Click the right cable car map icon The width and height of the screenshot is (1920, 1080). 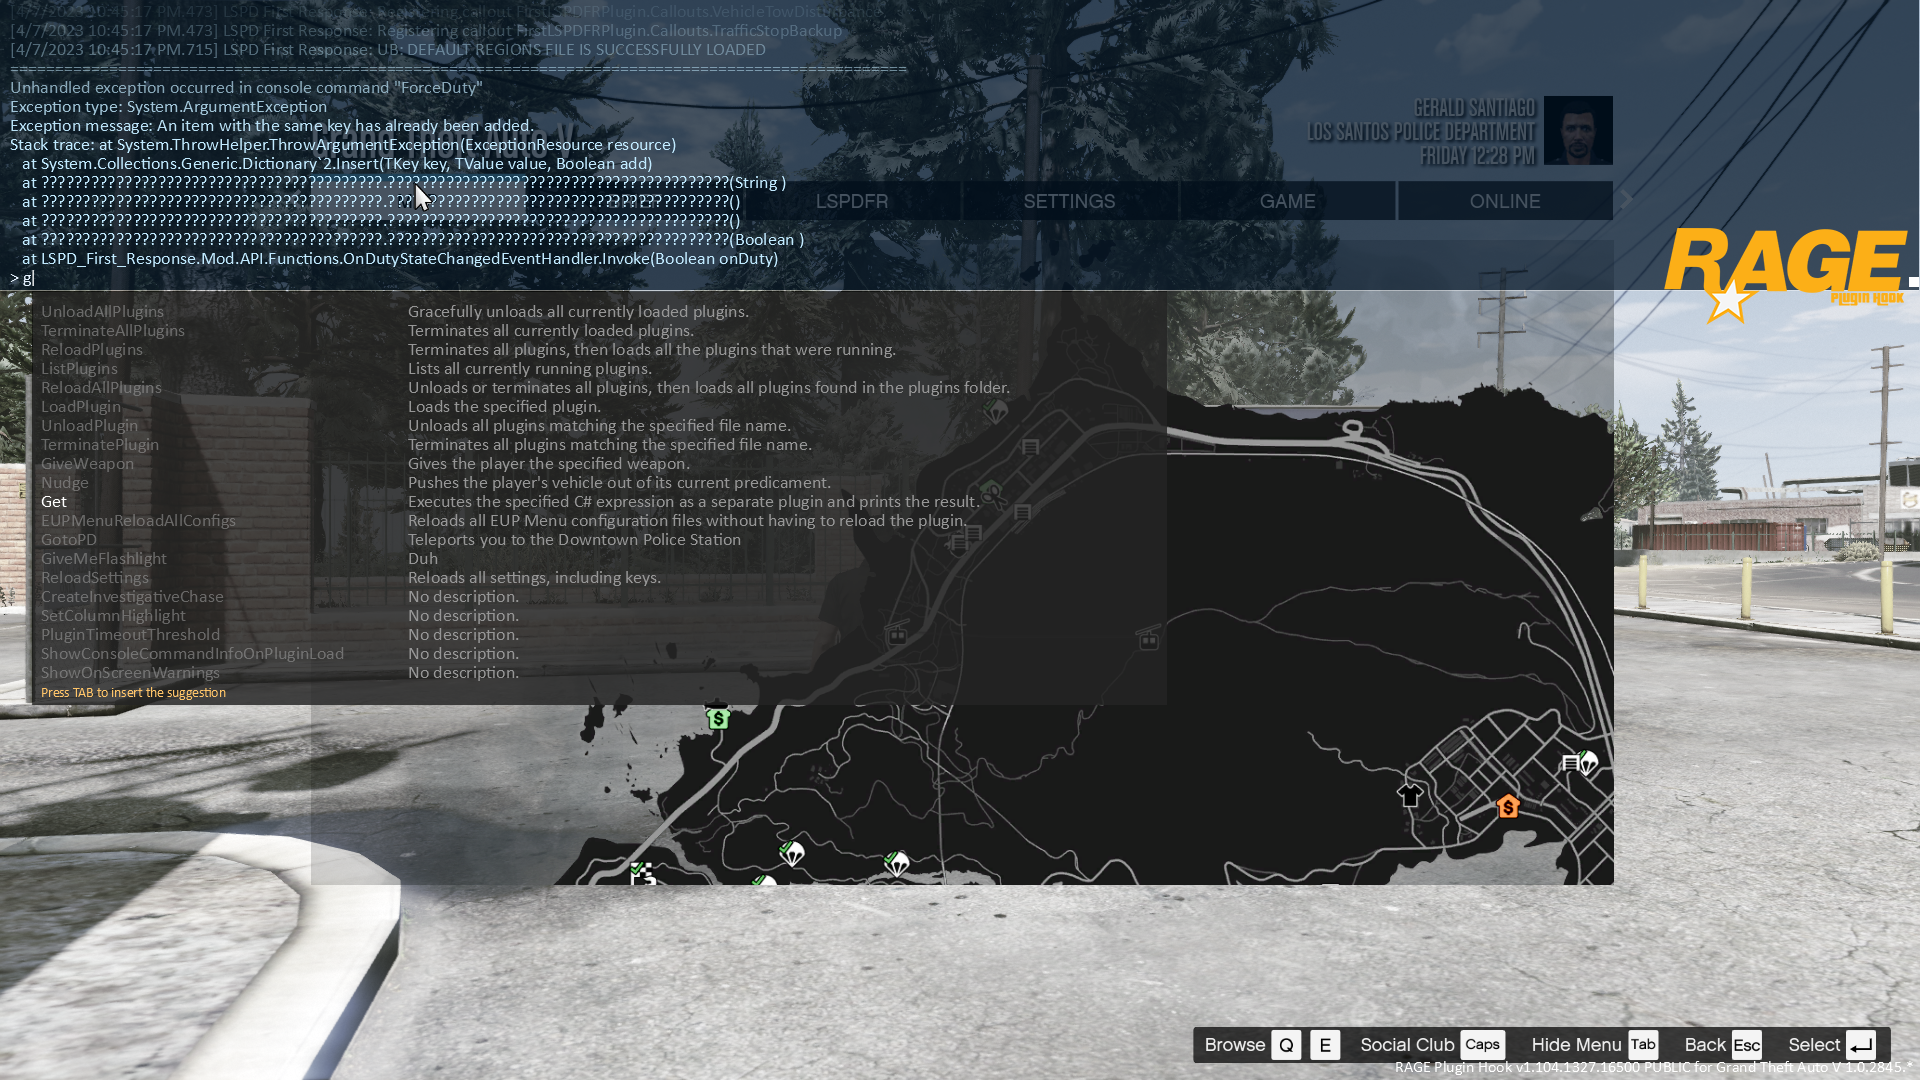click(x=1148, y=639)
